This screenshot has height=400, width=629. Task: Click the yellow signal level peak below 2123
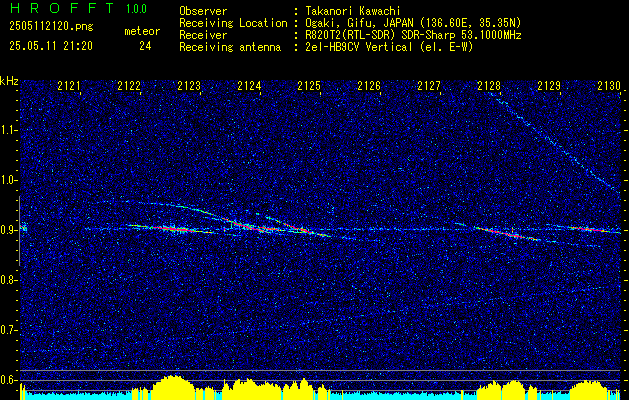172,386
